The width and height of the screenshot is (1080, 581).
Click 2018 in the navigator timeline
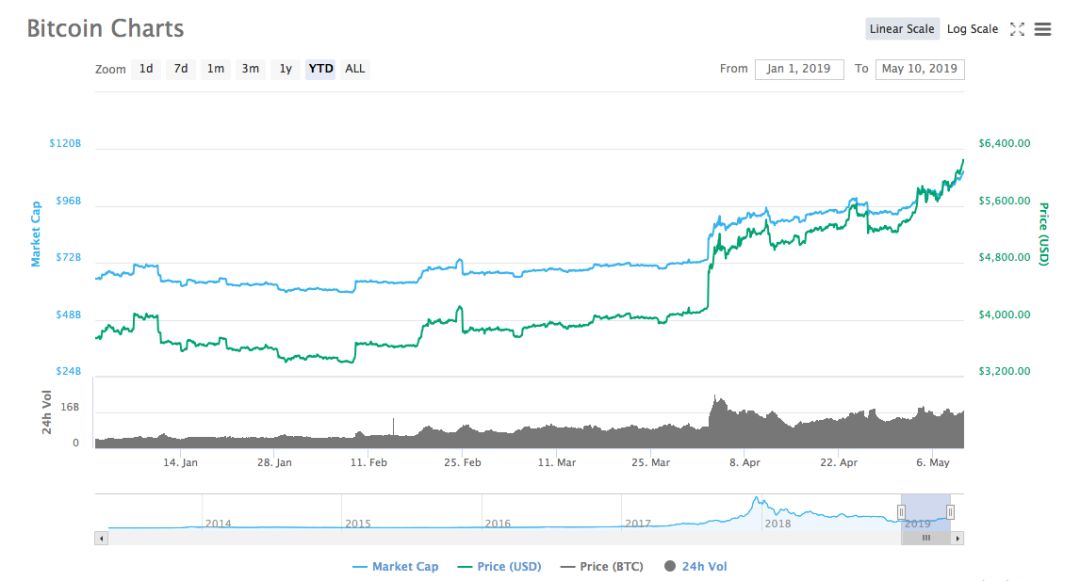(778, 524)
